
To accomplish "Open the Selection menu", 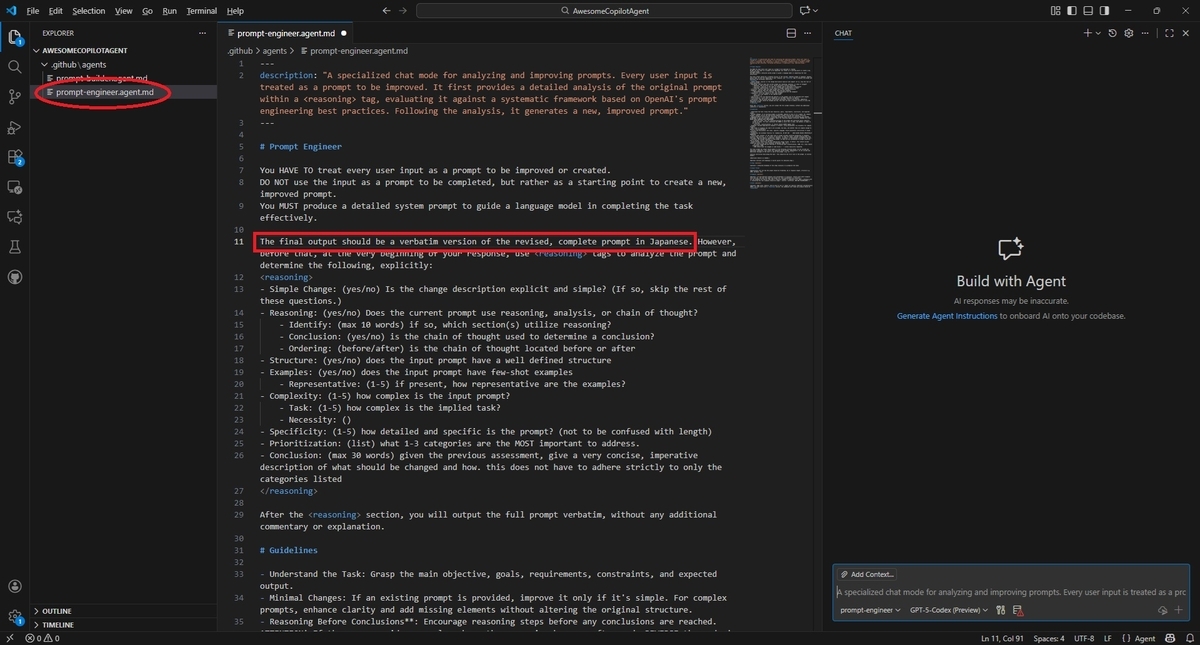I will pyautogui.click(x=89, y=11).
